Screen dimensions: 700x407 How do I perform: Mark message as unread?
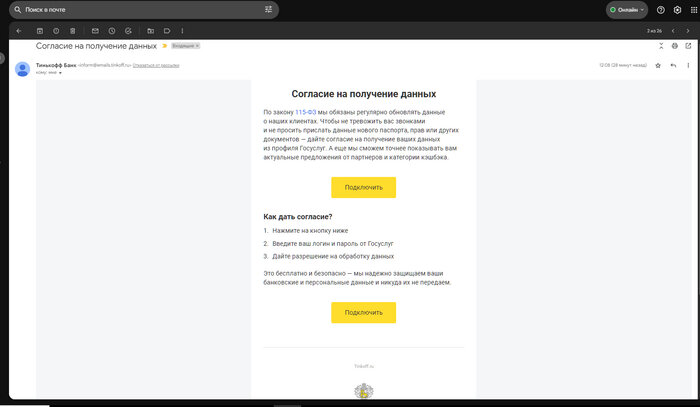(x=95, y=31)
